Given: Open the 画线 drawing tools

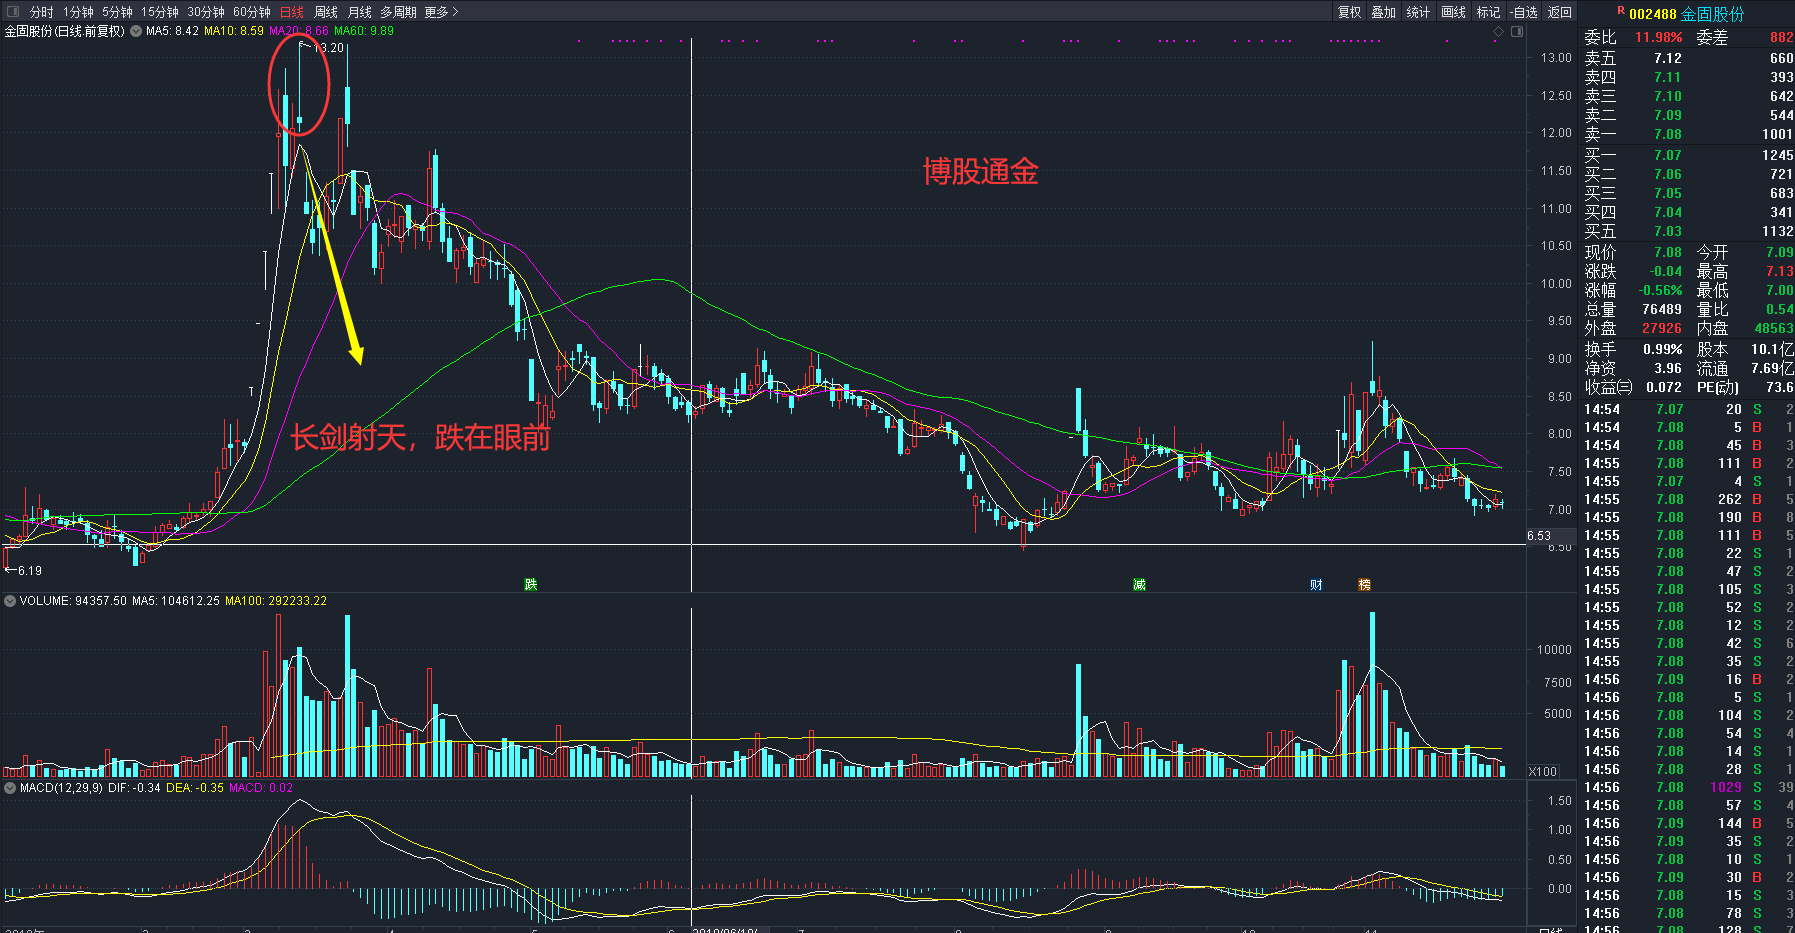Looking at the screenshot, I should click(1453, 12).
